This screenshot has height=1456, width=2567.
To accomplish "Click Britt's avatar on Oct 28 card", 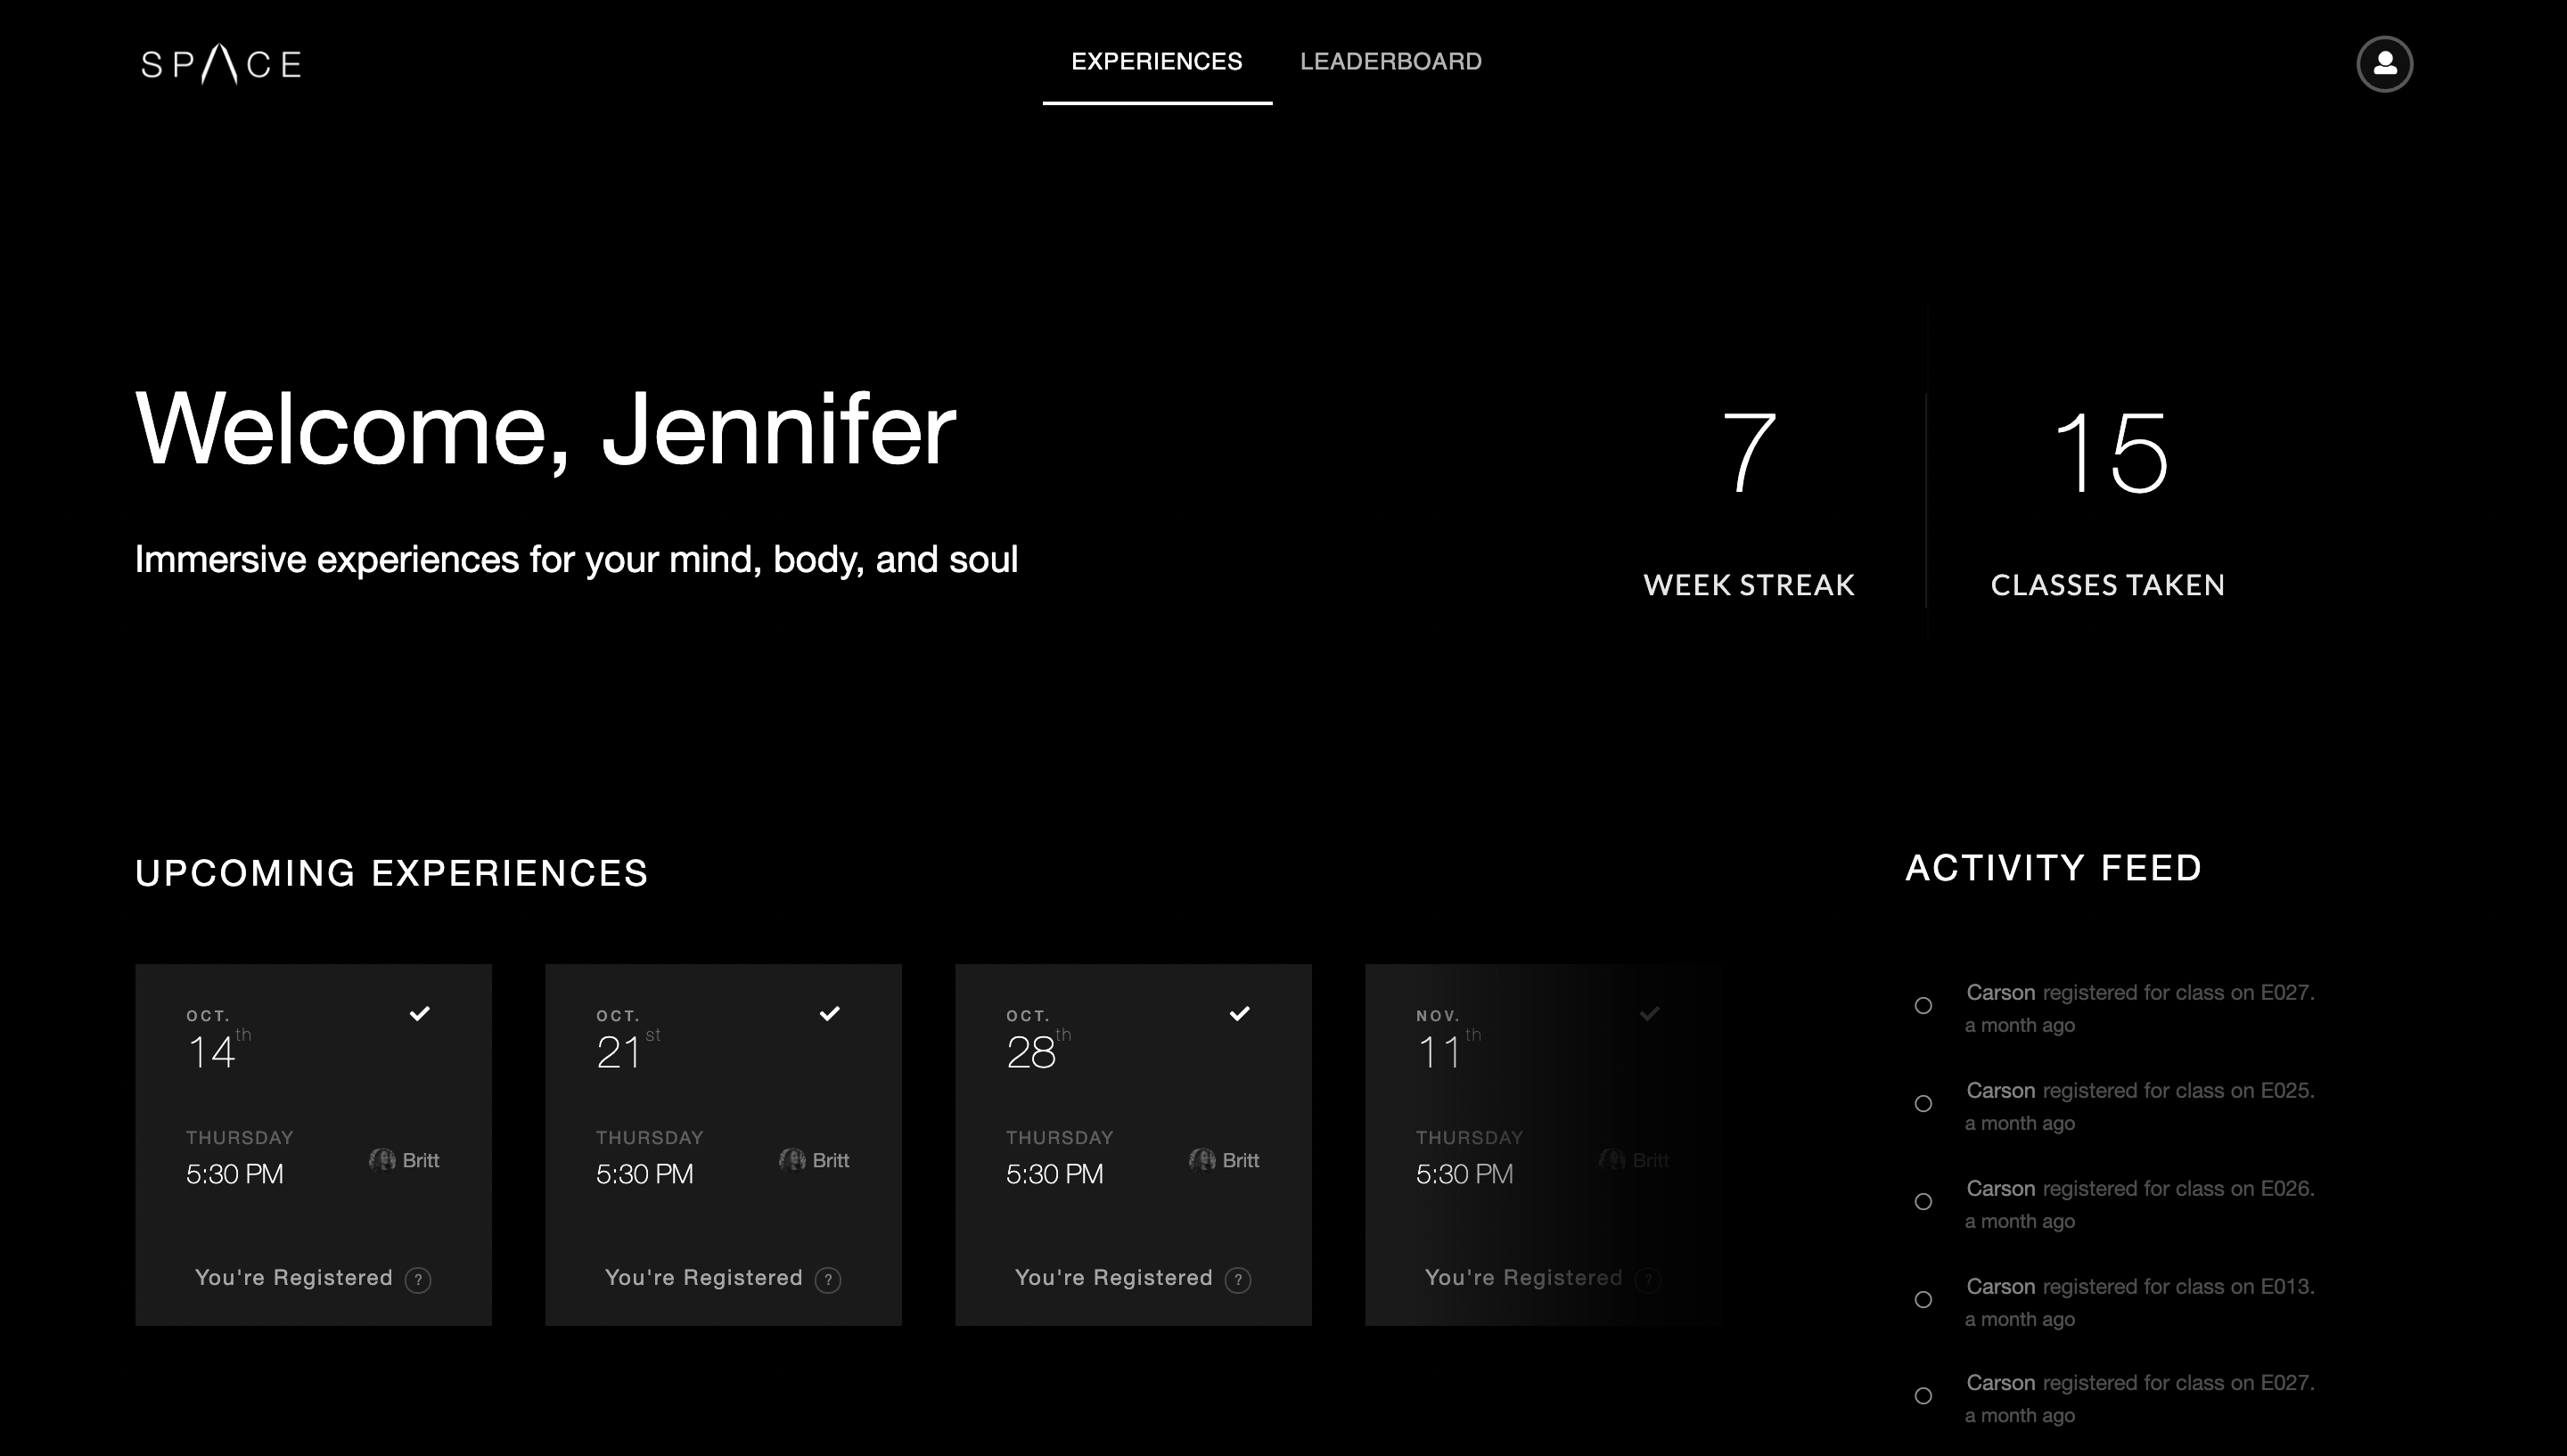I will pos(1202,1160).
